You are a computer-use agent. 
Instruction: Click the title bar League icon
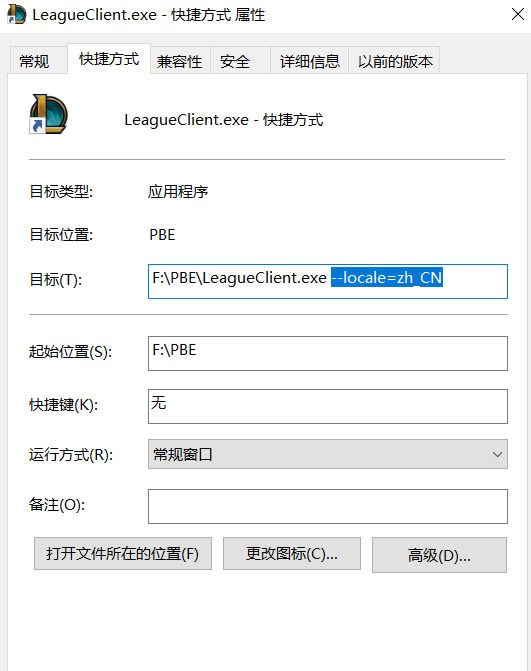17,14
